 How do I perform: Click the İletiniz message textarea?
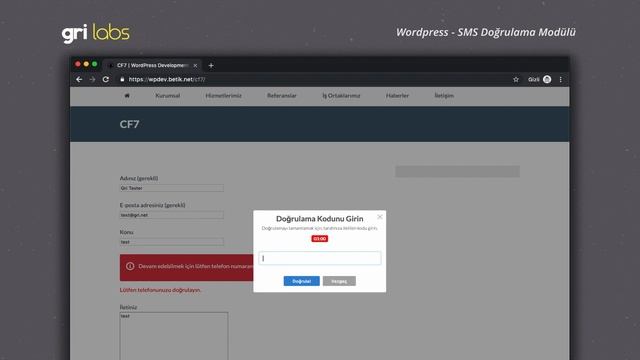coord(174,336)
